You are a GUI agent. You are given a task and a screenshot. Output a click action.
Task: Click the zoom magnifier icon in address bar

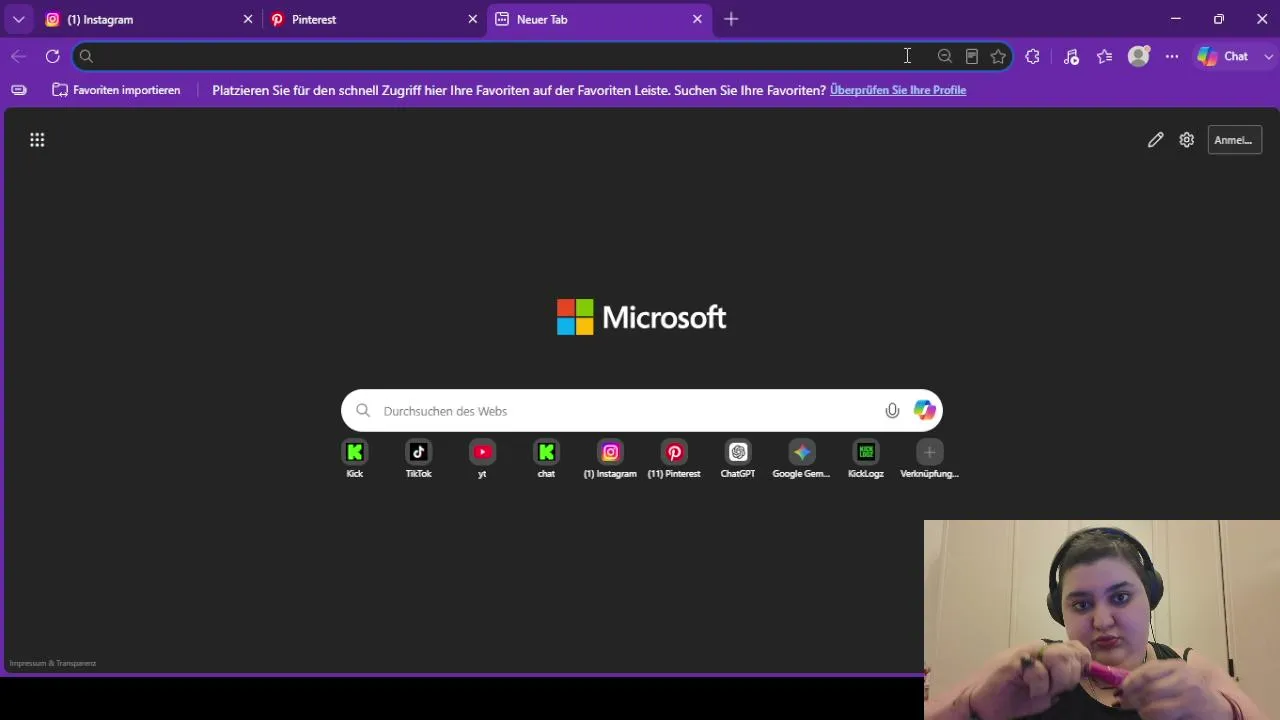coord(945,57)
